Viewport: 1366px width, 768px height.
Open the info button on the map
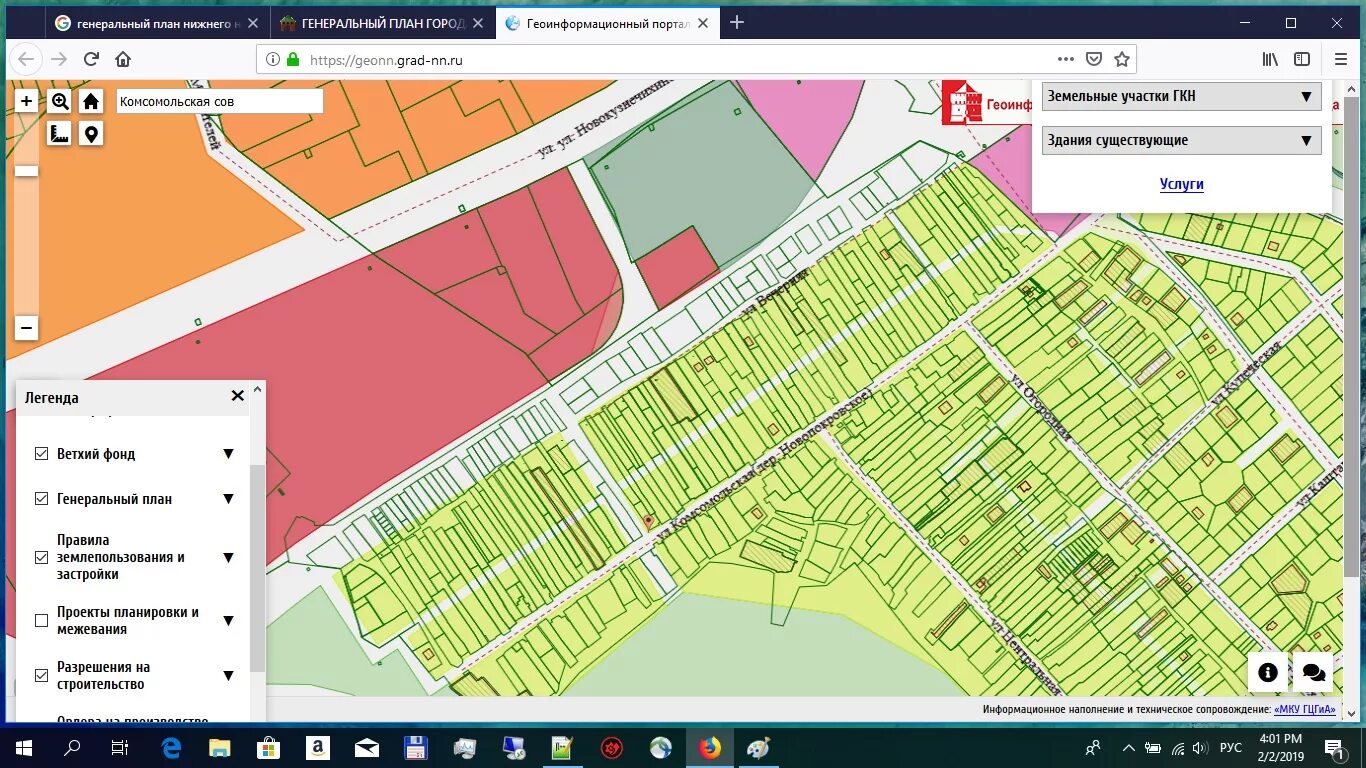coord(1267,673)
